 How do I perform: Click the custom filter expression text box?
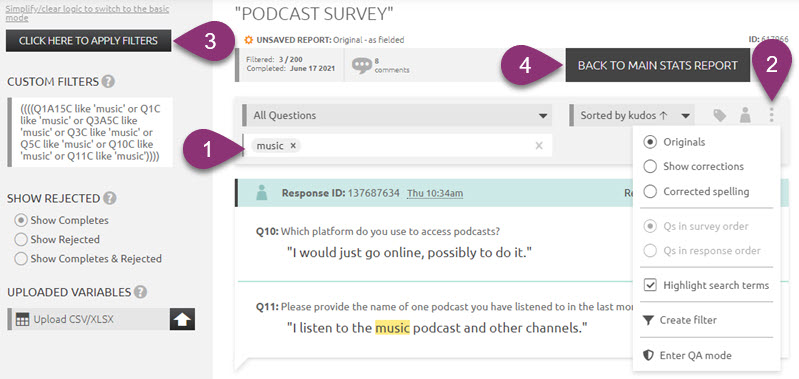(x=90, y=132)
